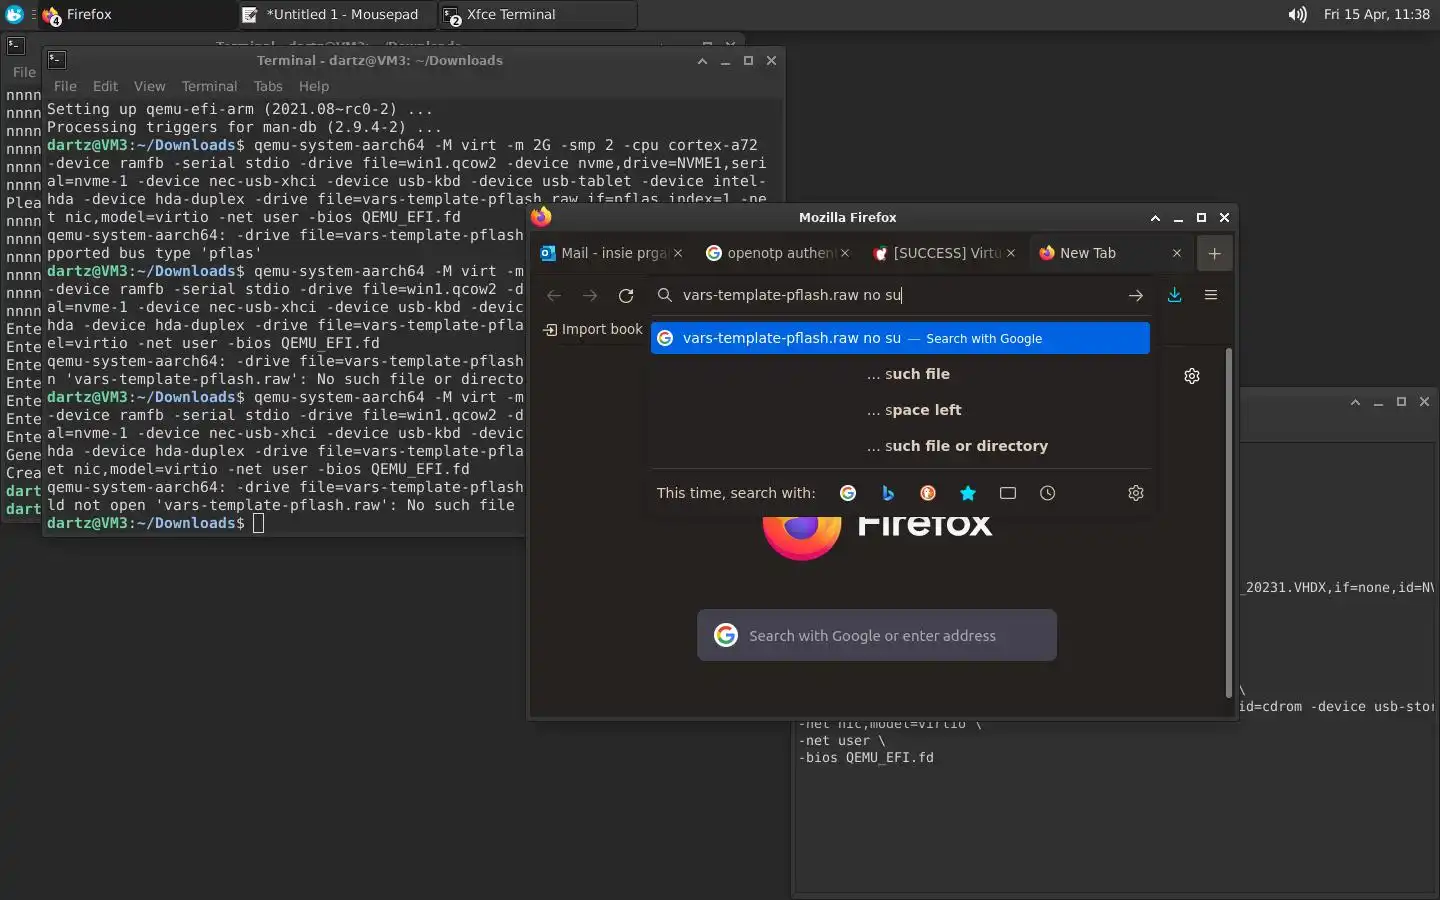Search history using the clock icon
1440x900 pixels.
click(x=1048, y=493)
